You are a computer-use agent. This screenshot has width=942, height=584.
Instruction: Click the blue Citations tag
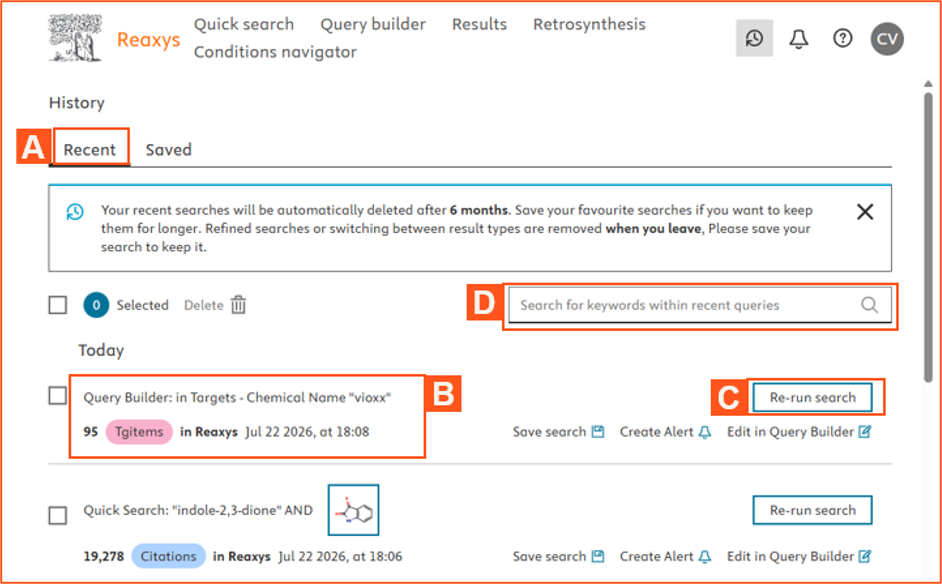(x=168, y=556)
